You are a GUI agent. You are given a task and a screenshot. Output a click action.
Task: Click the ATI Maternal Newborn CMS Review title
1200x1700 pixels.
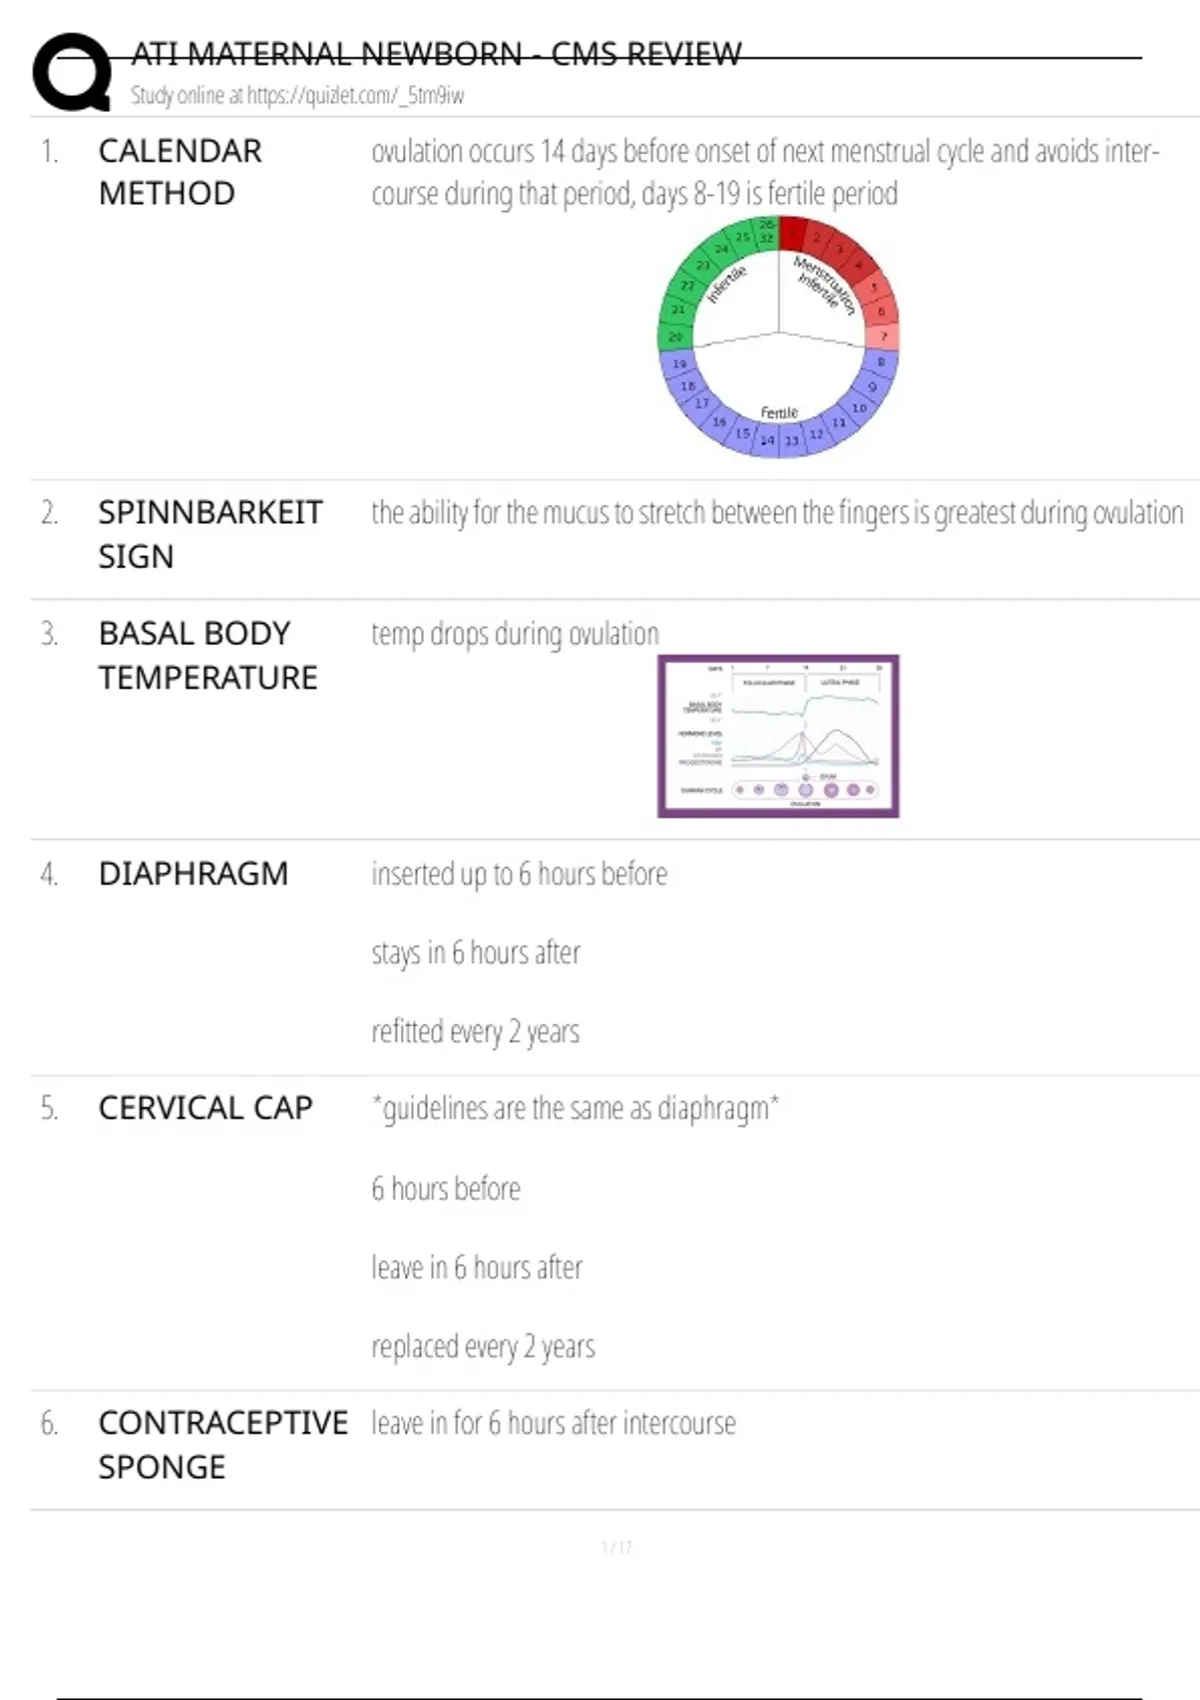[x=437, y=54]
